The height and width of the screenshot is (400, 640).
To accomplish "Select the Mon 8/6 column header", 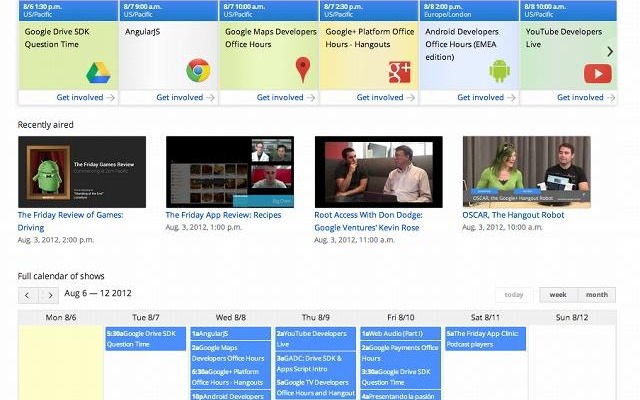I will (x=61, y=317).
